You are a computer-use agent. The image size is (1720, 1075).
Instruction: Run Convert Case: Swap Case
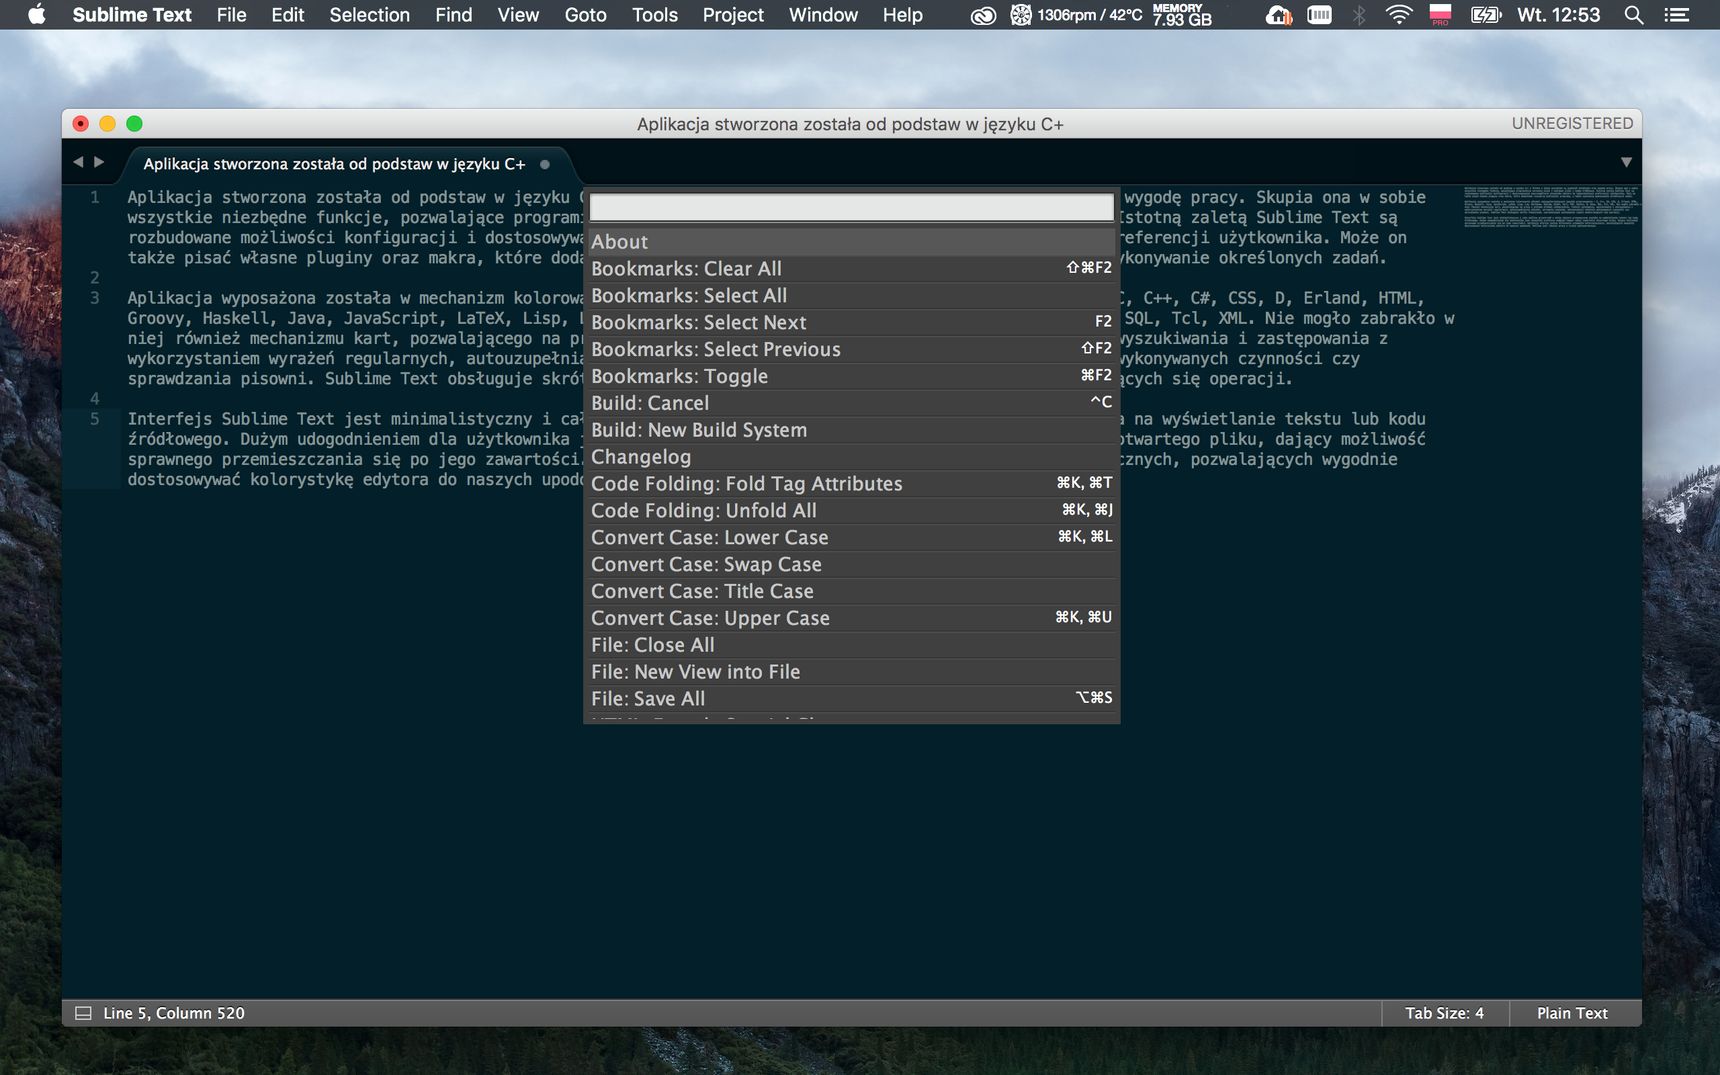[x=851, y=566]
